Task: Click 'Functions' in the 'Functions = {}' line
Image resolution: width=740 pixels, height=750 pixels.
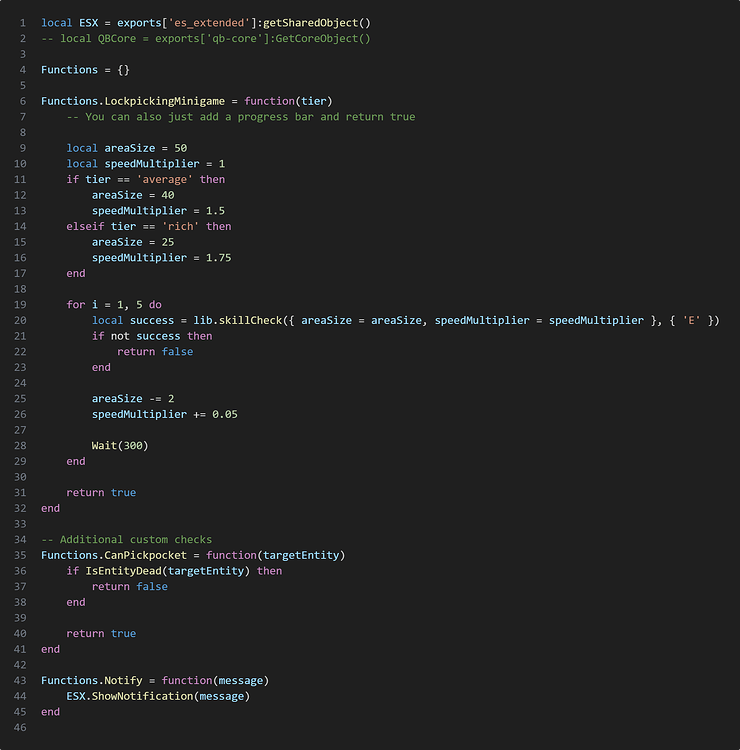Action: pos(69,70)
